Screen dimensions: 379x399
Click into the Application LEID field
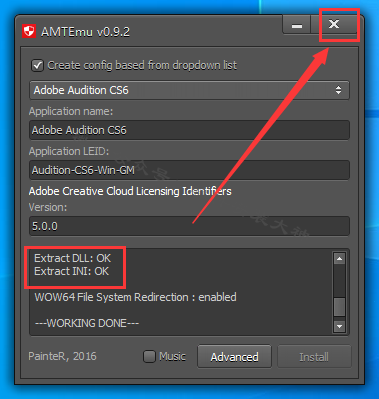pos(189,170)
